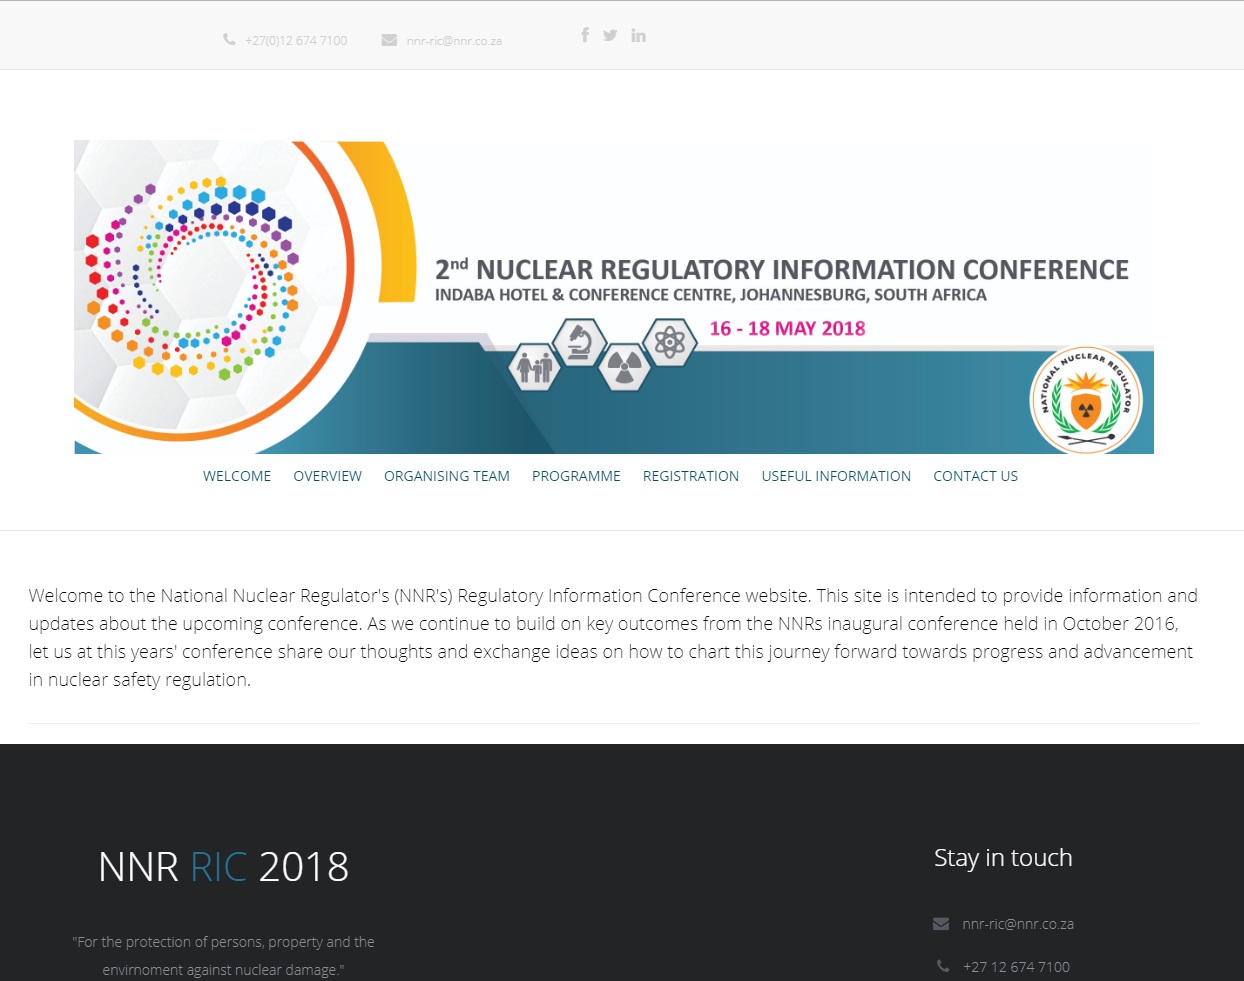The width and height of the screenshot is (1244, 981).
Task: Open the CONTACT US page
Action: click(975, 476)
